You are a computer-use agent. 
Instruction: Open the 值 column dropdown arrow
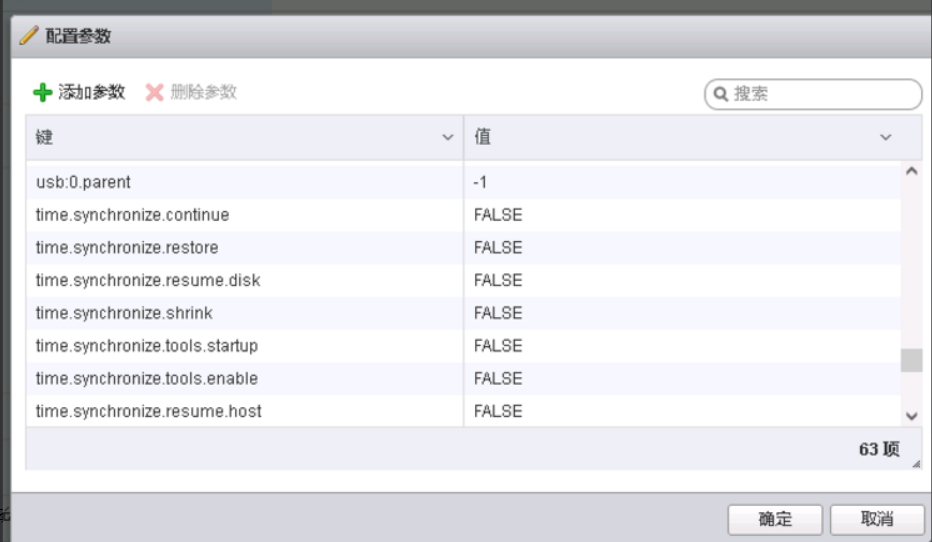tap(885, 138)
